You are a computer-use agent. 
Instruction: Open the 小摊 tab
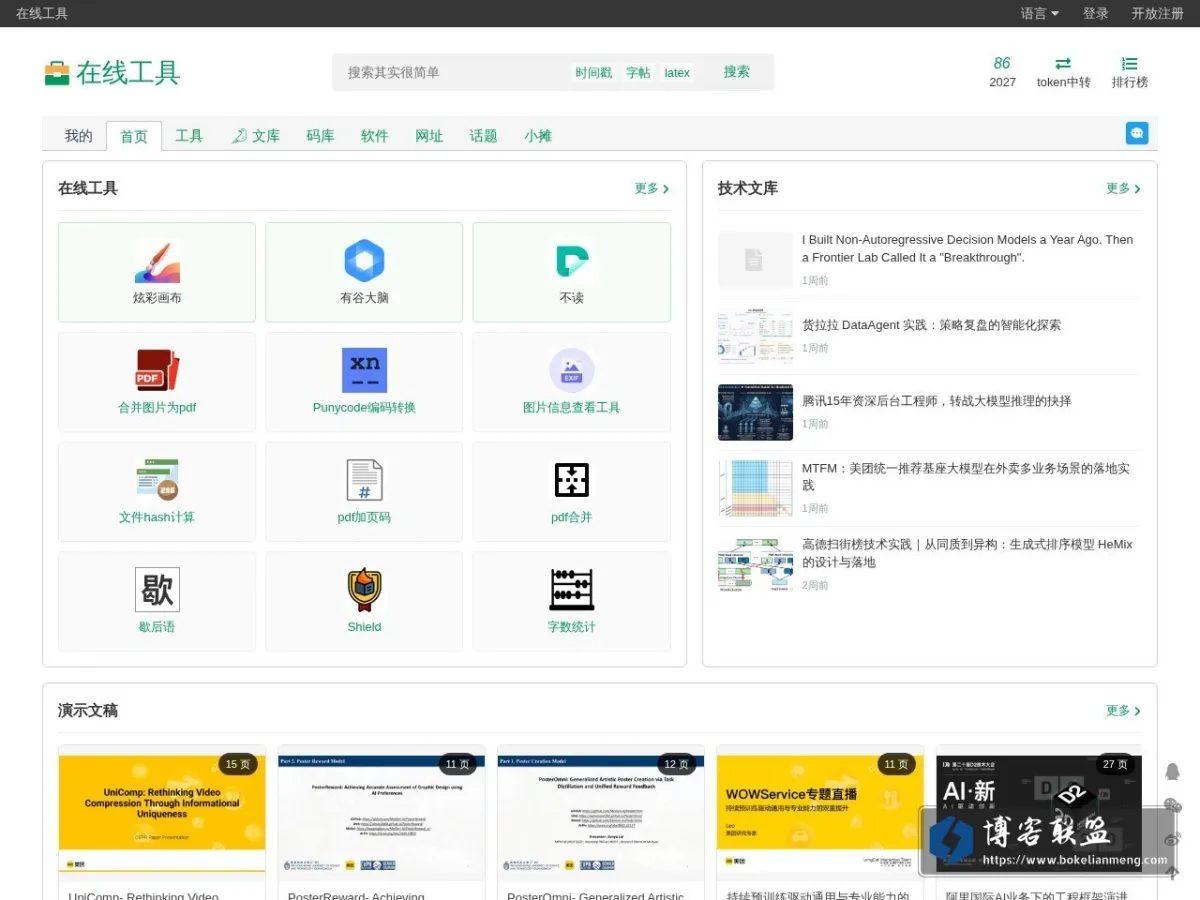(x=538, y=136)
